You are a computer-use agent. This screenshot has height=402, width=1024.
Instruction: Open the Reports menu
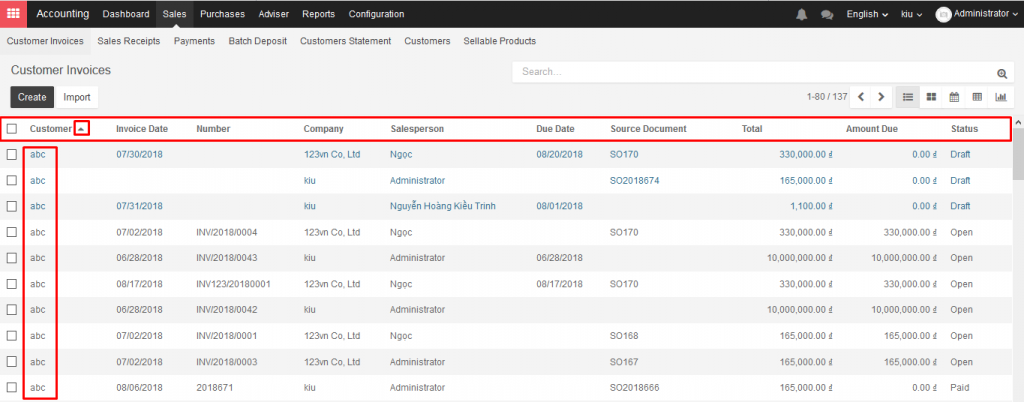click(x=319, y=14)
